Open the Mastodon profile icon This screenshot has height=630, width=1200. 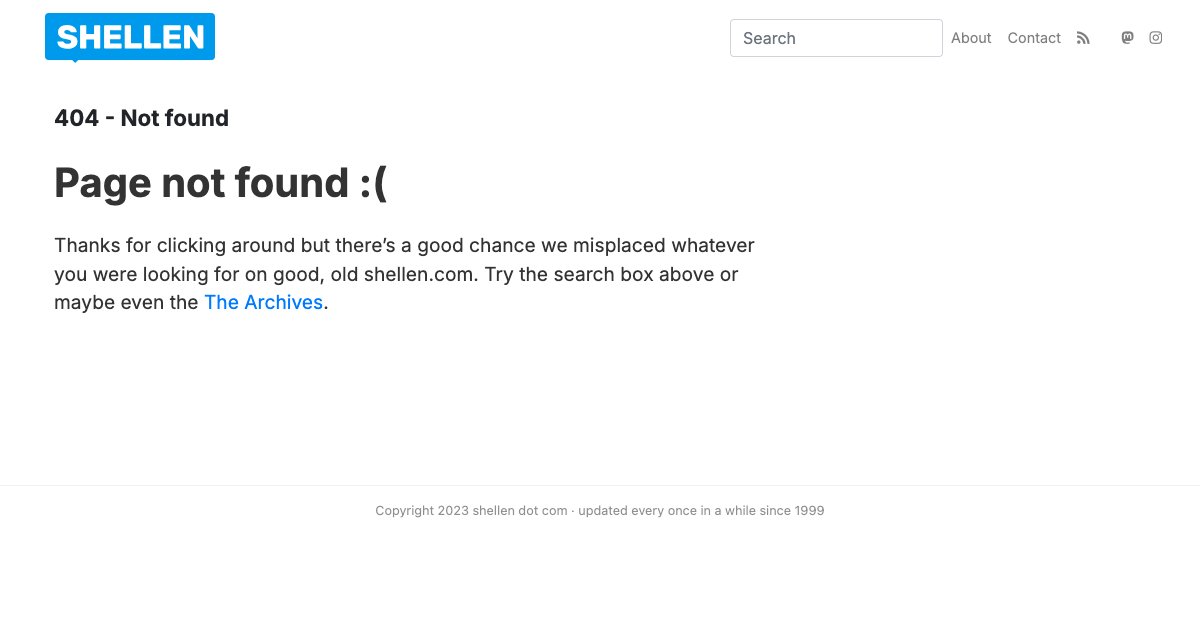[1127, 38]
